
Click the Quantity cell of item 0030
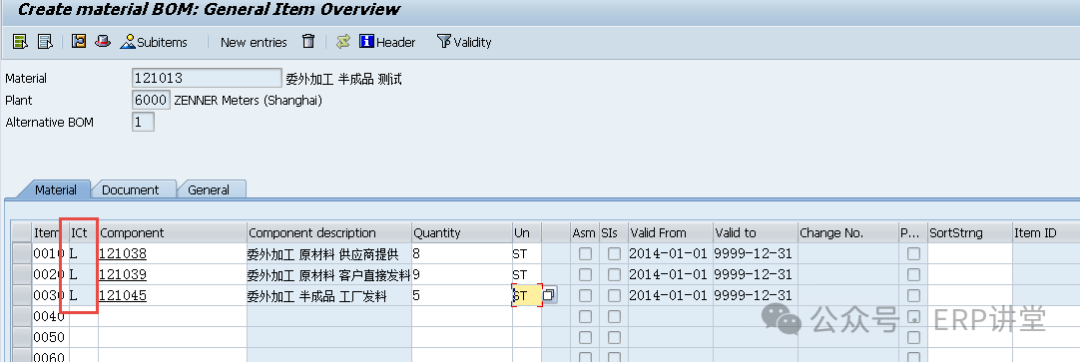(461, 296)
